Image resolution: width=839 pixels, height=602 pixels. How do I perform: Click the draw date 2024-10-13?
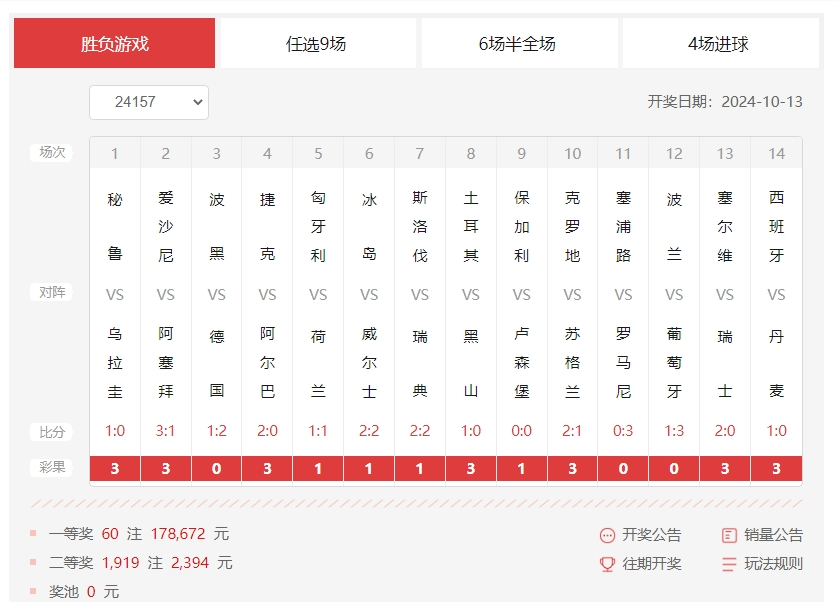pyautogui.click(x=762, y=102)
